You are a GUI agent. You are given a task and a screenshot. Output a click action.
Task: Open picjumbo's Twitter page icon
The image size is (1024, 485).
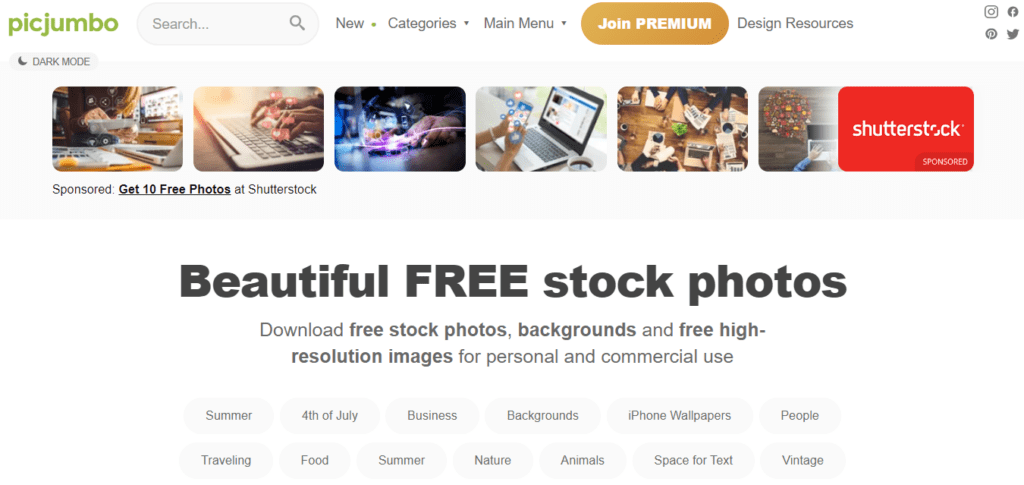pos(1013,34)
